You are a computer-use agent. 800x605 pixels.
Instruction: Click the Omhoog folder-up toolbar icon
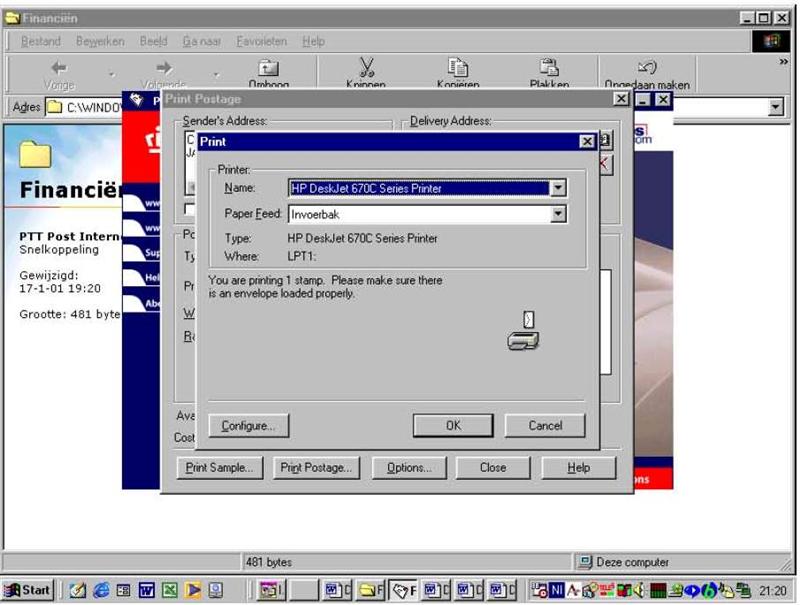268,68
